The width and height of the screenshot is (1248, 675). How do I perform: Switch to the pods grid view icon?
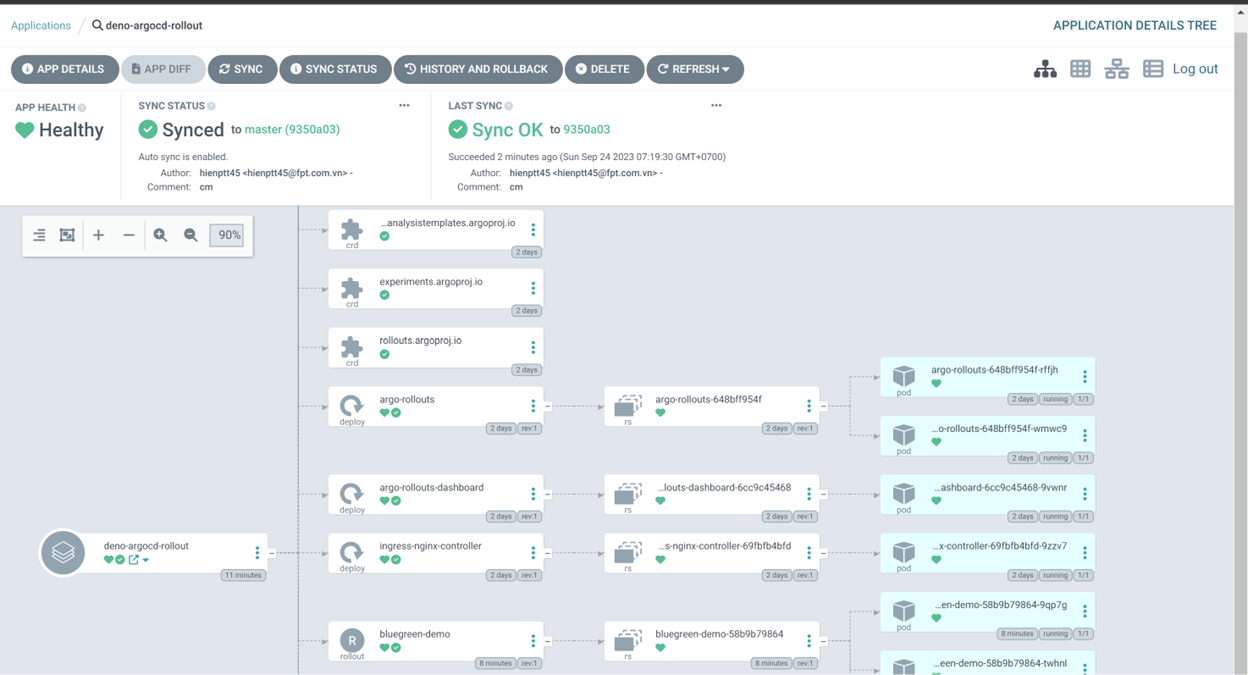pos(1080,69)
